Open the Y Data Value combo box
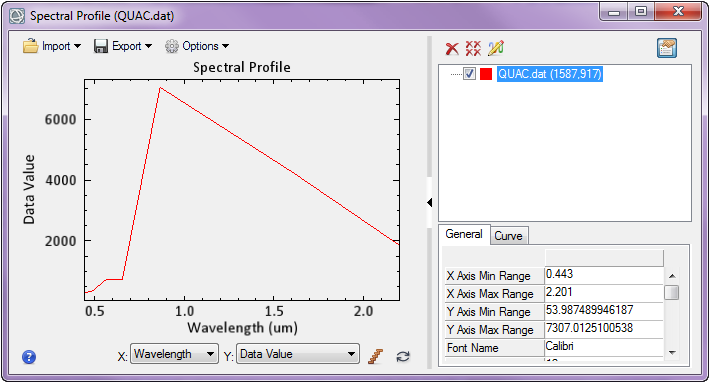The height and width of the screenshot is (383, 710). point(298,354)
